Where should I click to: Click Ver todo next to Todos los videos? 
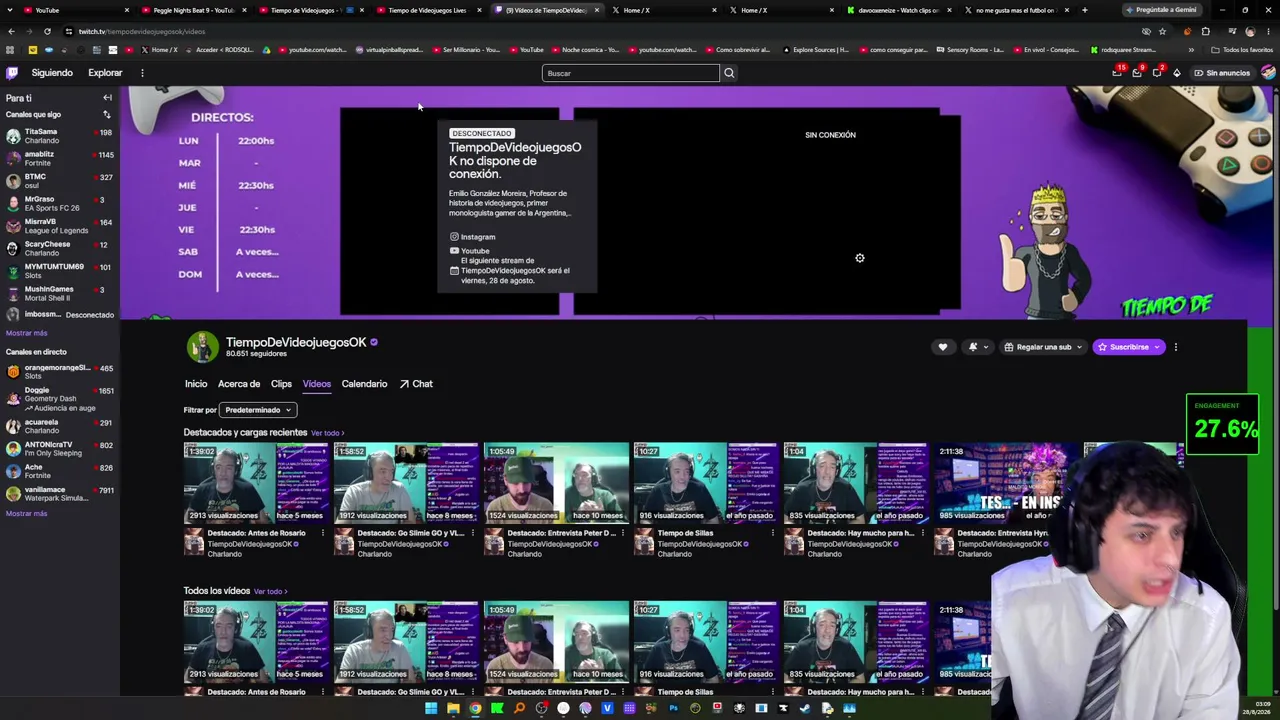pyautogui.click(x=270, y=592)
